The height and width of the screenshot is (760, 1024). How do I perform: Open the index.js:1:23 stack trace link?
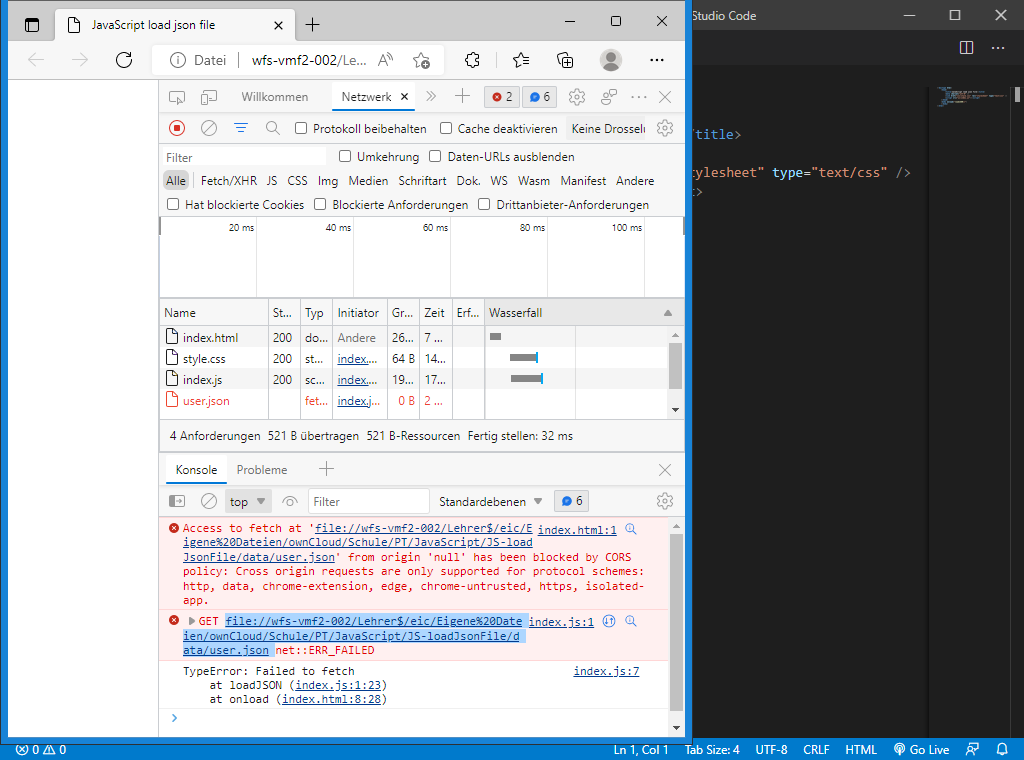[338, 685]
